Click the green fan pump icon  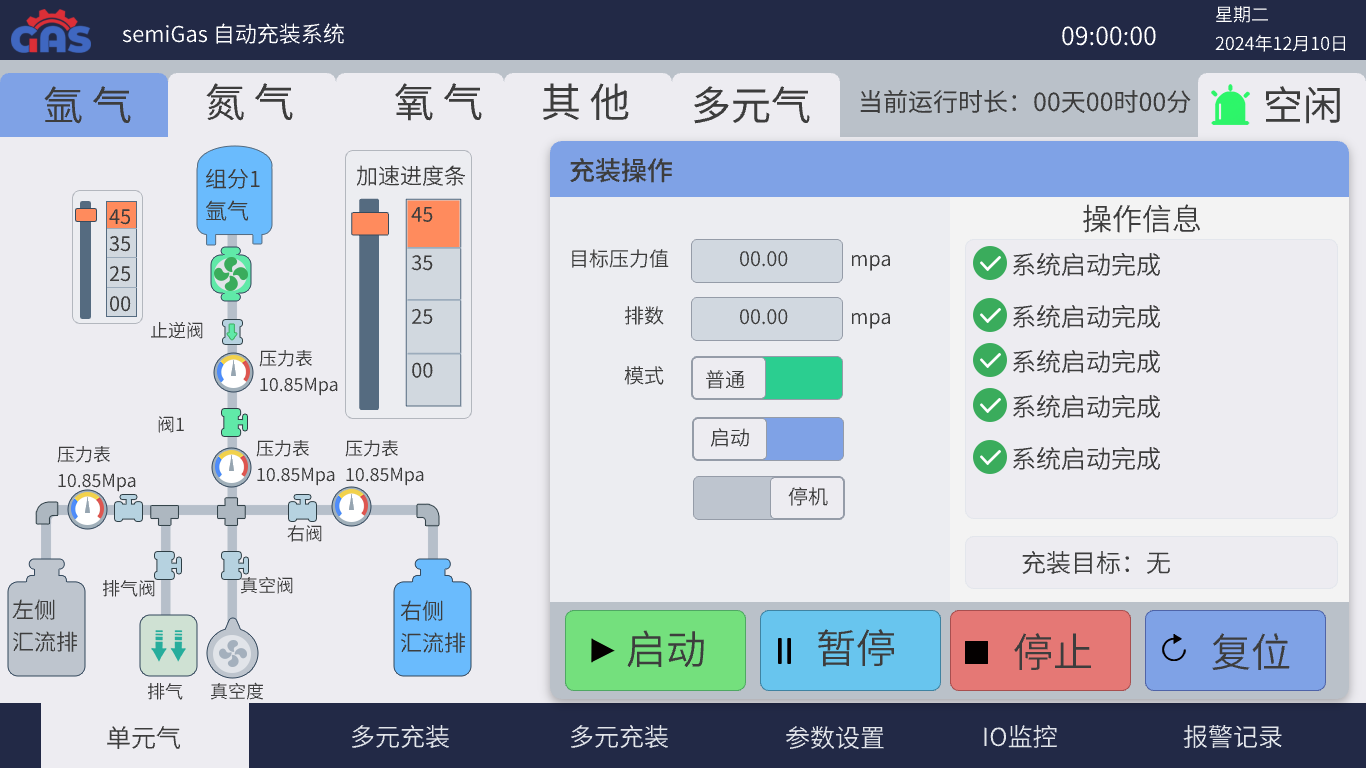(x=231, y=274)
